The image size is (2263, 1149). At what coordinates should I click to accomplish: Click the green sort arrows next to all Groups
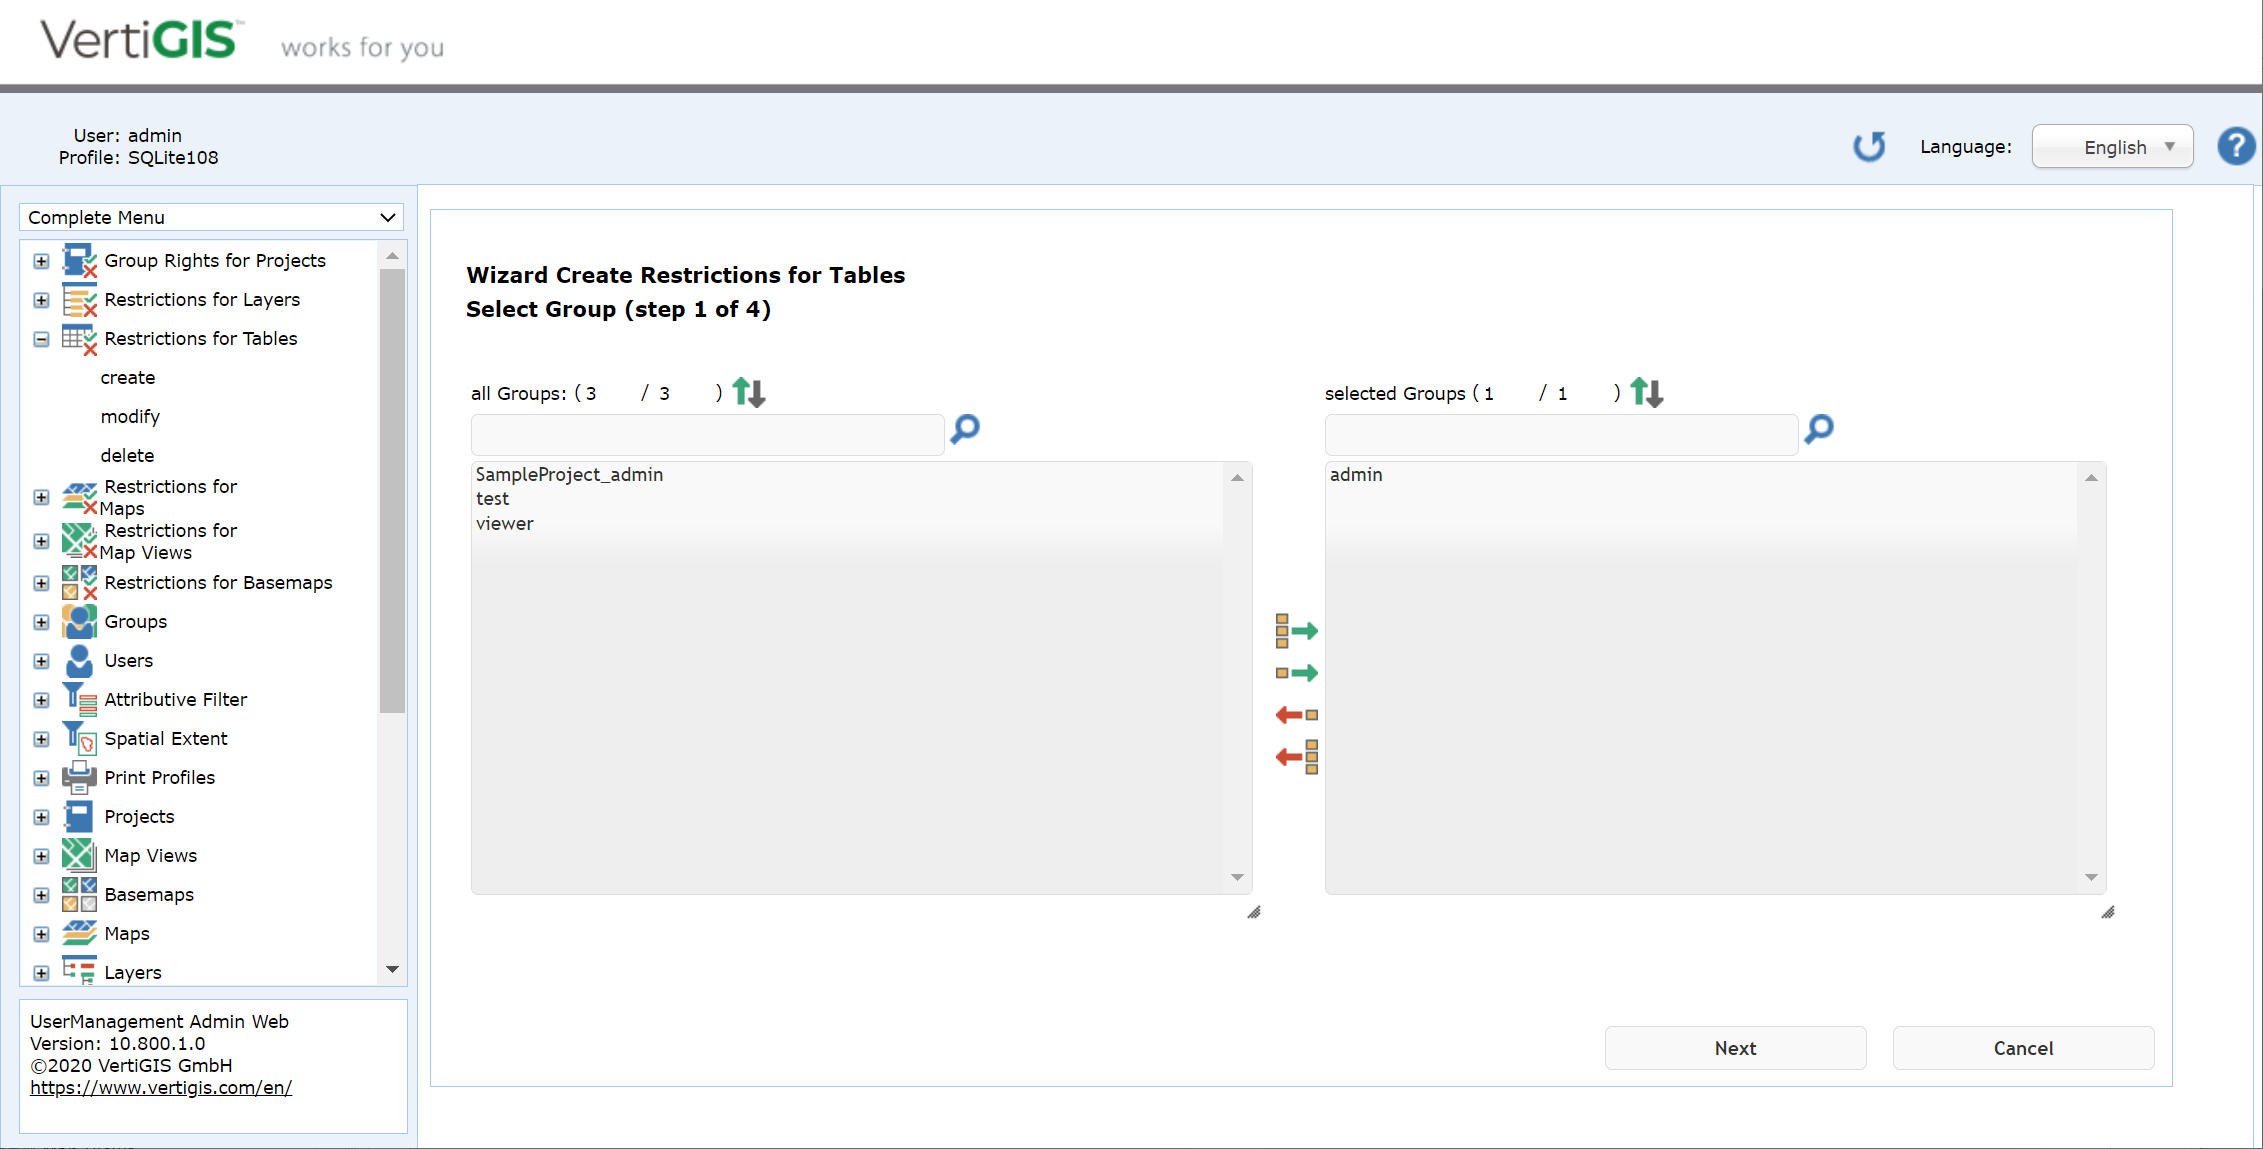click(x=748, y=392)
